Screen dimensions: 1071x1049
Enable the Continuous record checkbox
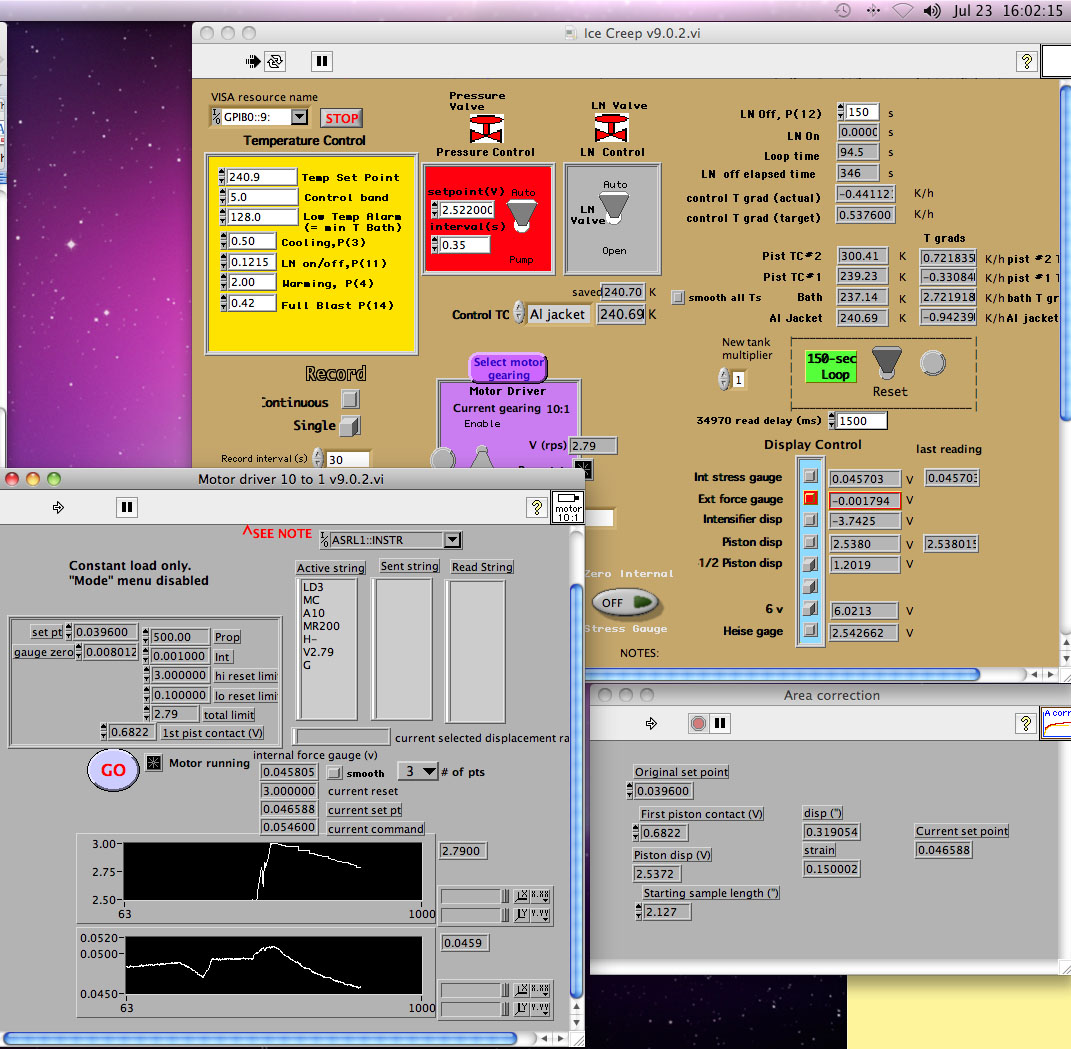(349, 399)
